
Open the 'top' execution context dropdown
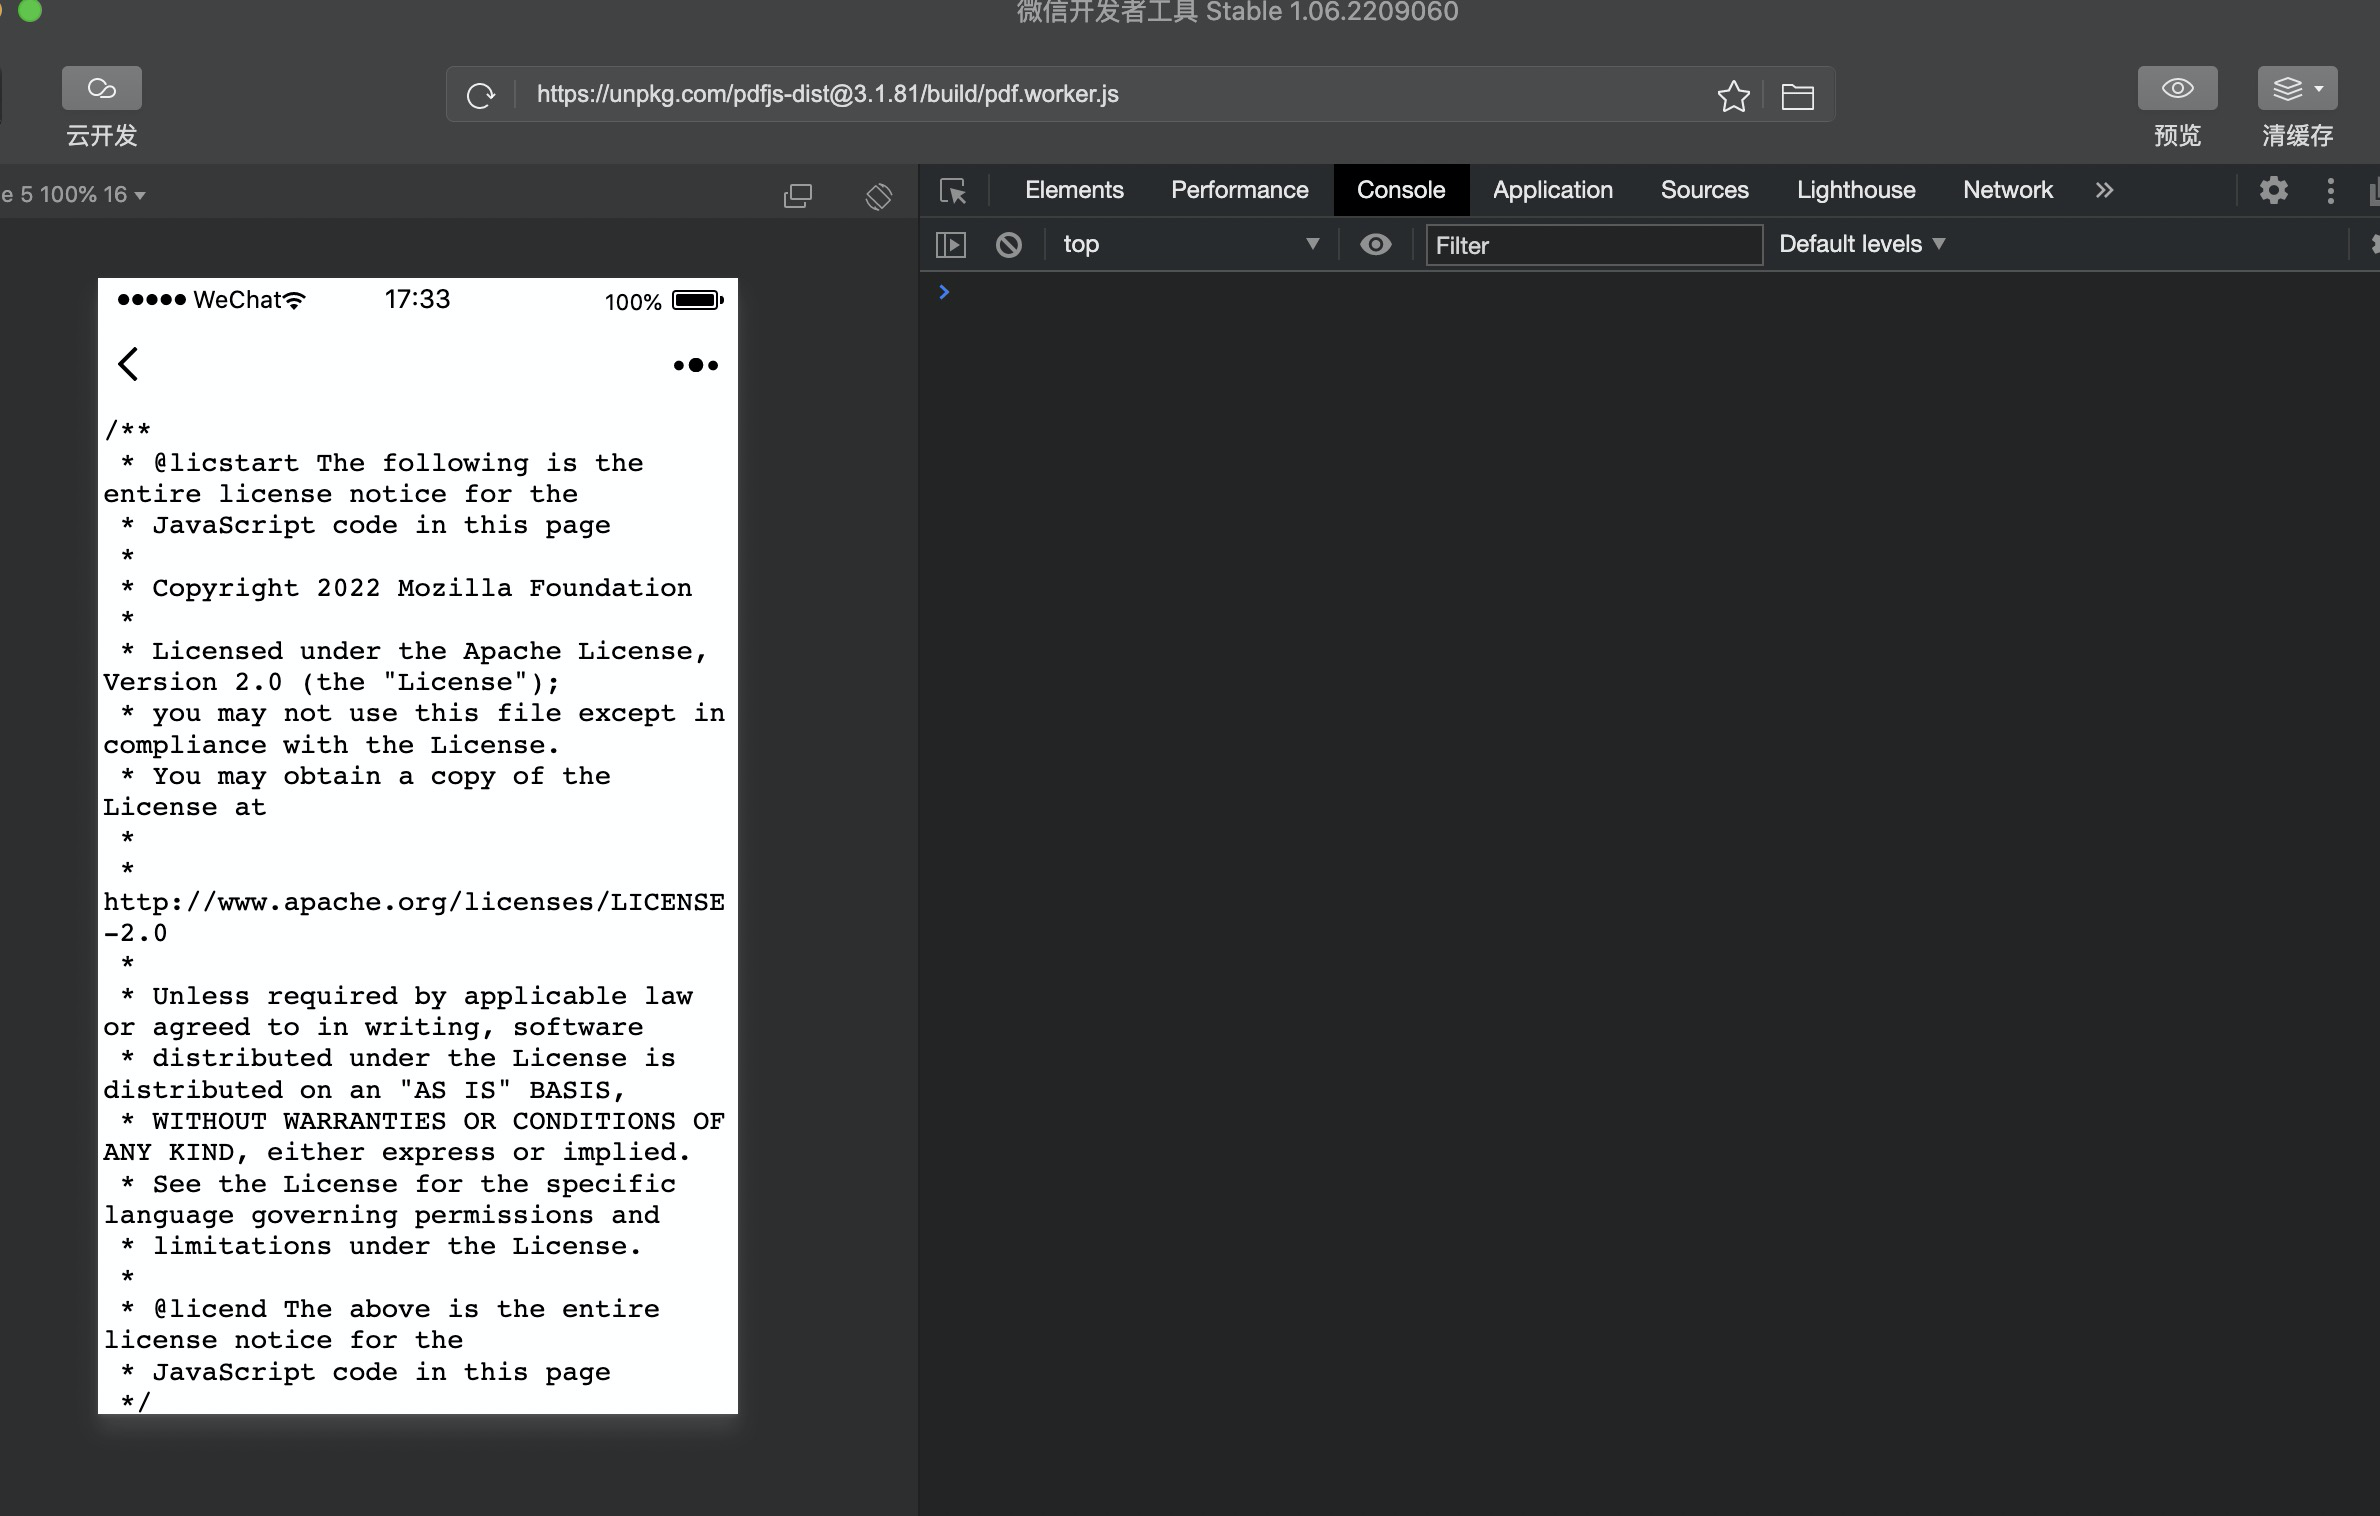pyautogui.click(x=1192, y=244)
